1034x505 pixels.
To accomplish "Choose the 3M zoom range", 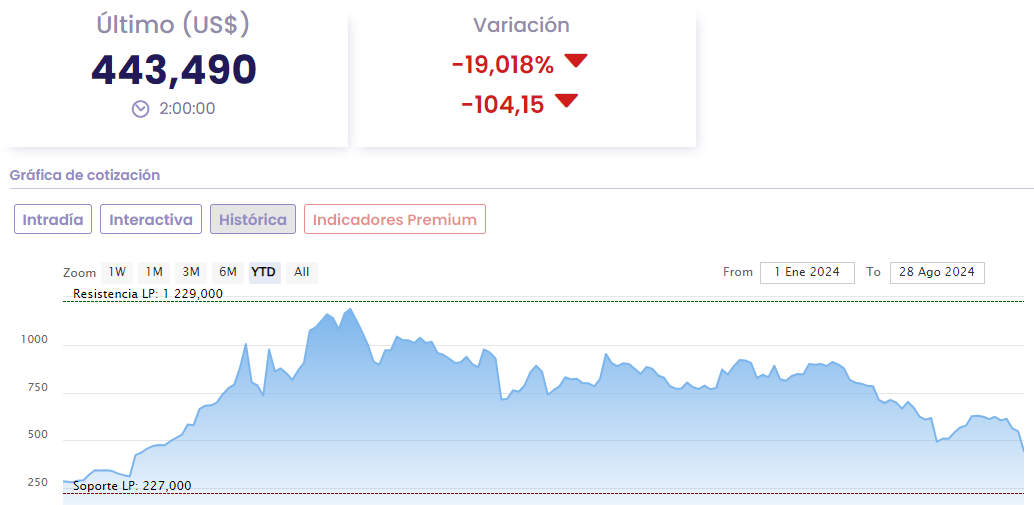I will pyautogui.click(x=190, y=272).
